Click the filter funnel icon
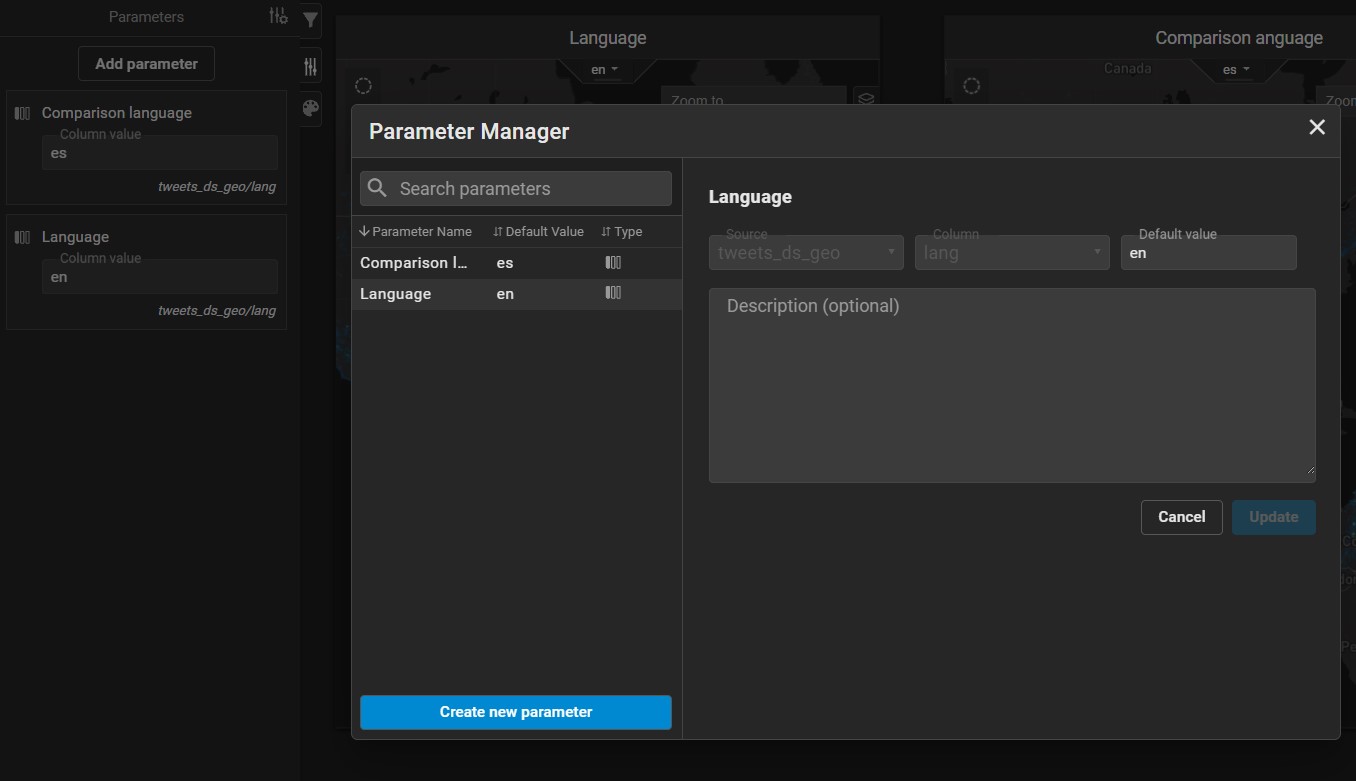This screenshot has width=1356, height=781. pos(311,19)
